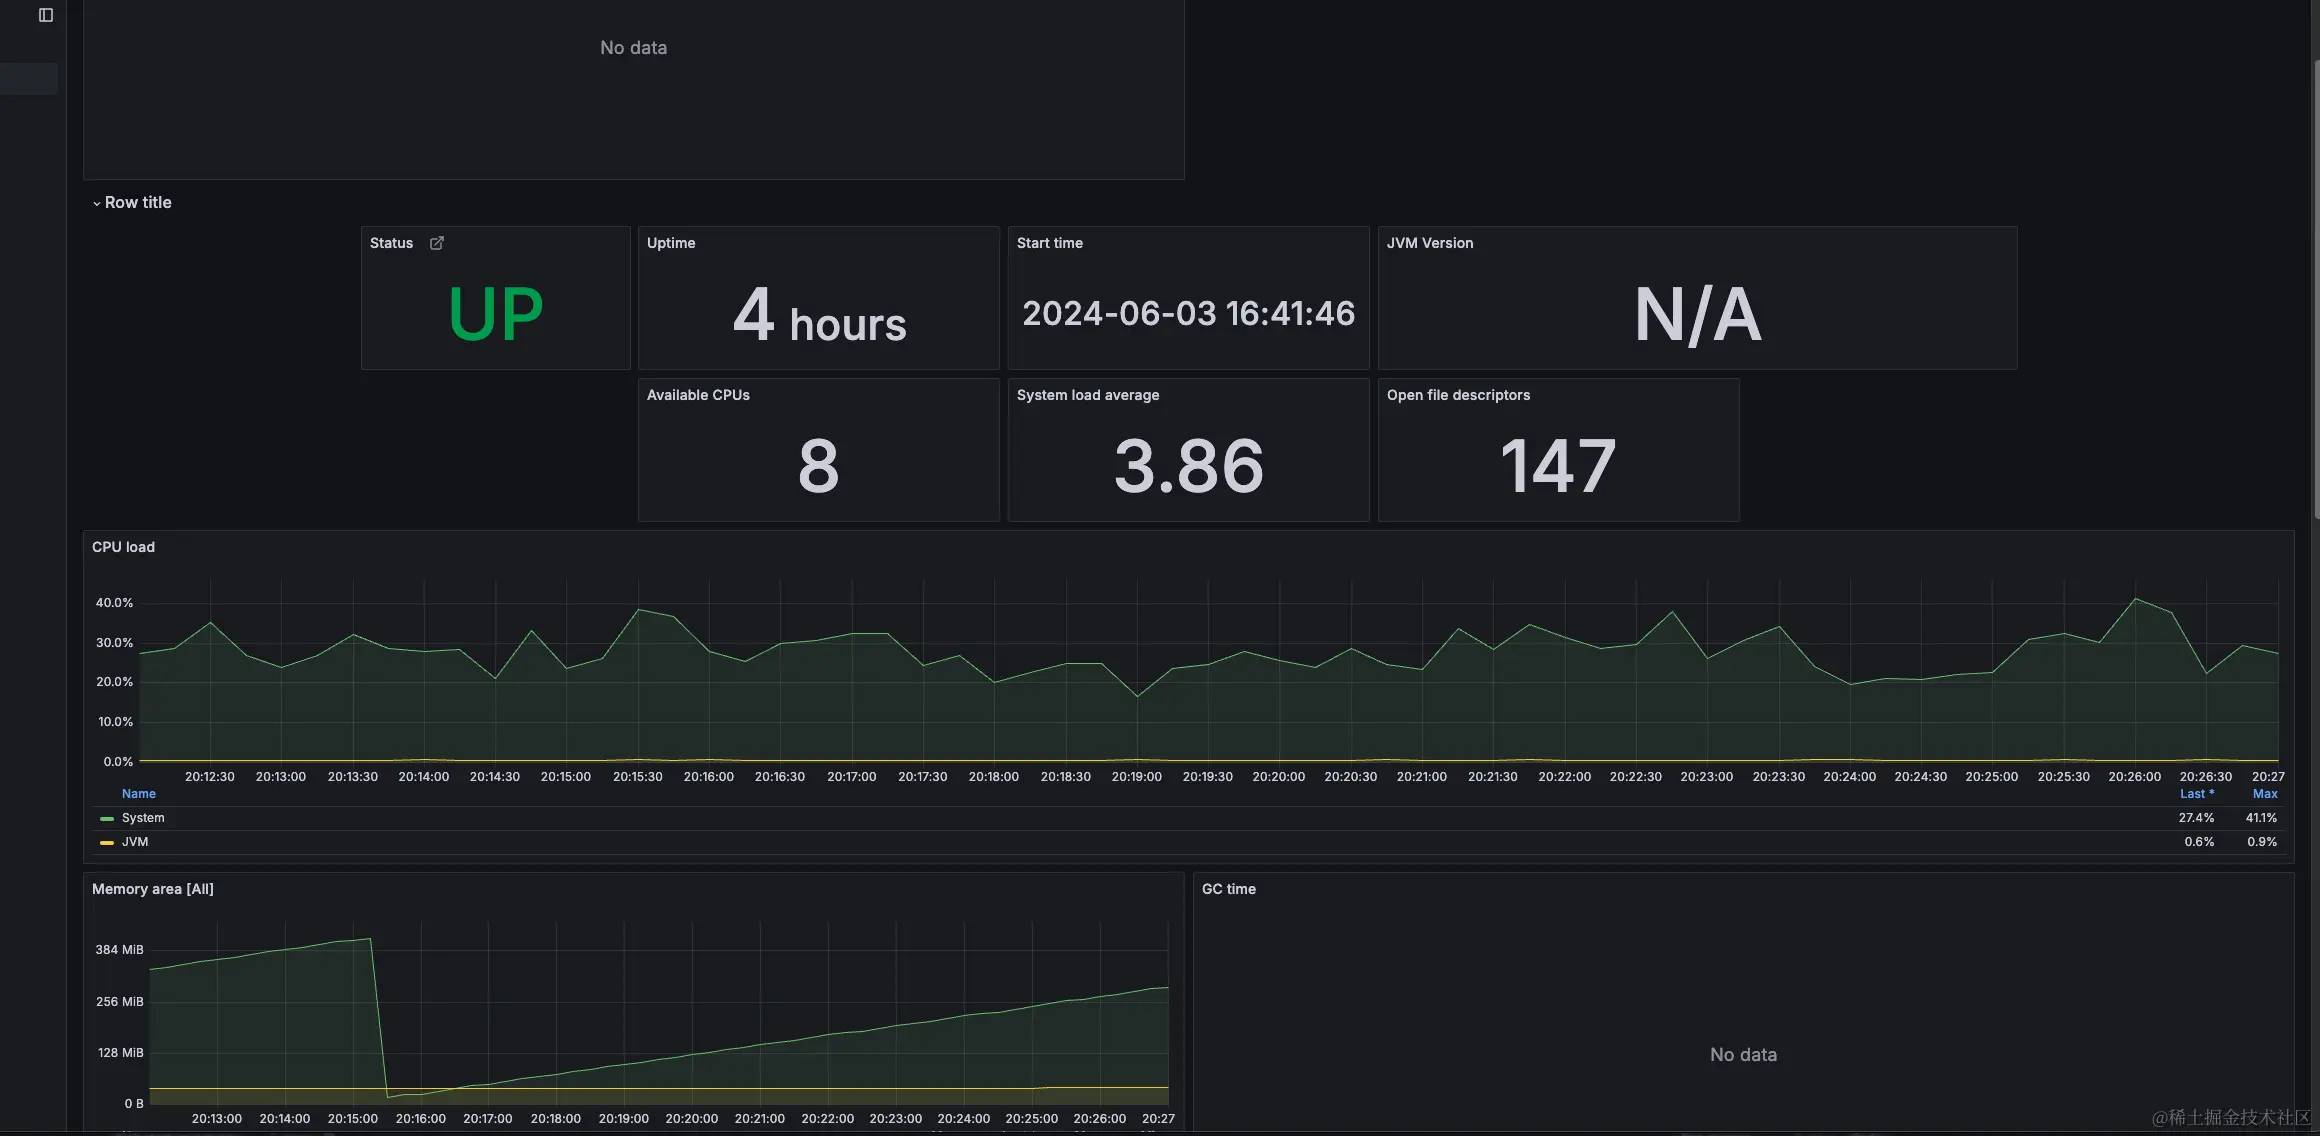Open the CPU load panel title menu
The height and width of the screenshot is (1136, 2320).
coord(123,547)
